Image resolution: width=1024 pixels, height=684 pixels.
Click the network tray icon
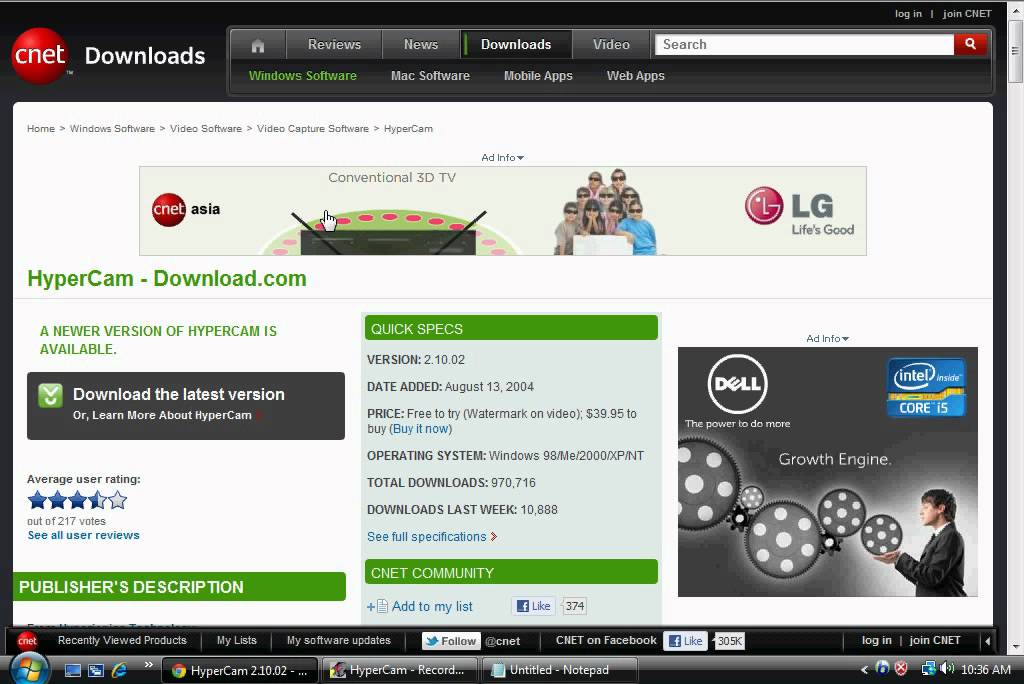click(x=928, y=668)
